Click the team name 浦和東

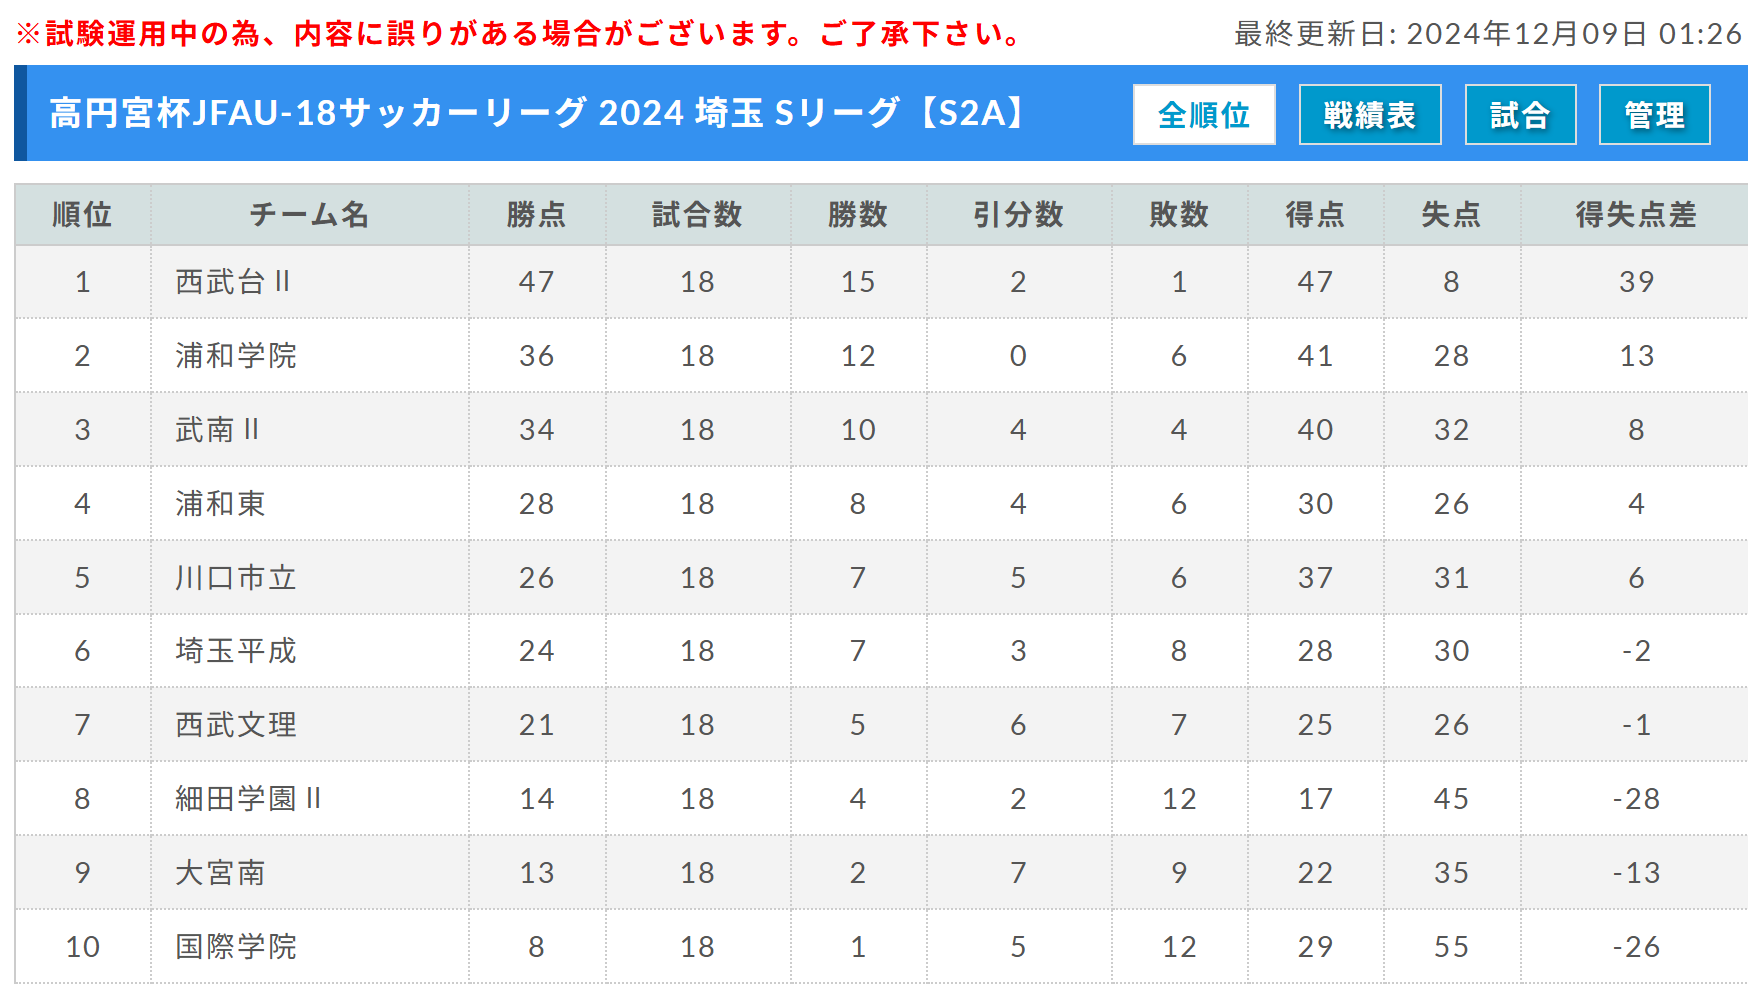(220, 504)
